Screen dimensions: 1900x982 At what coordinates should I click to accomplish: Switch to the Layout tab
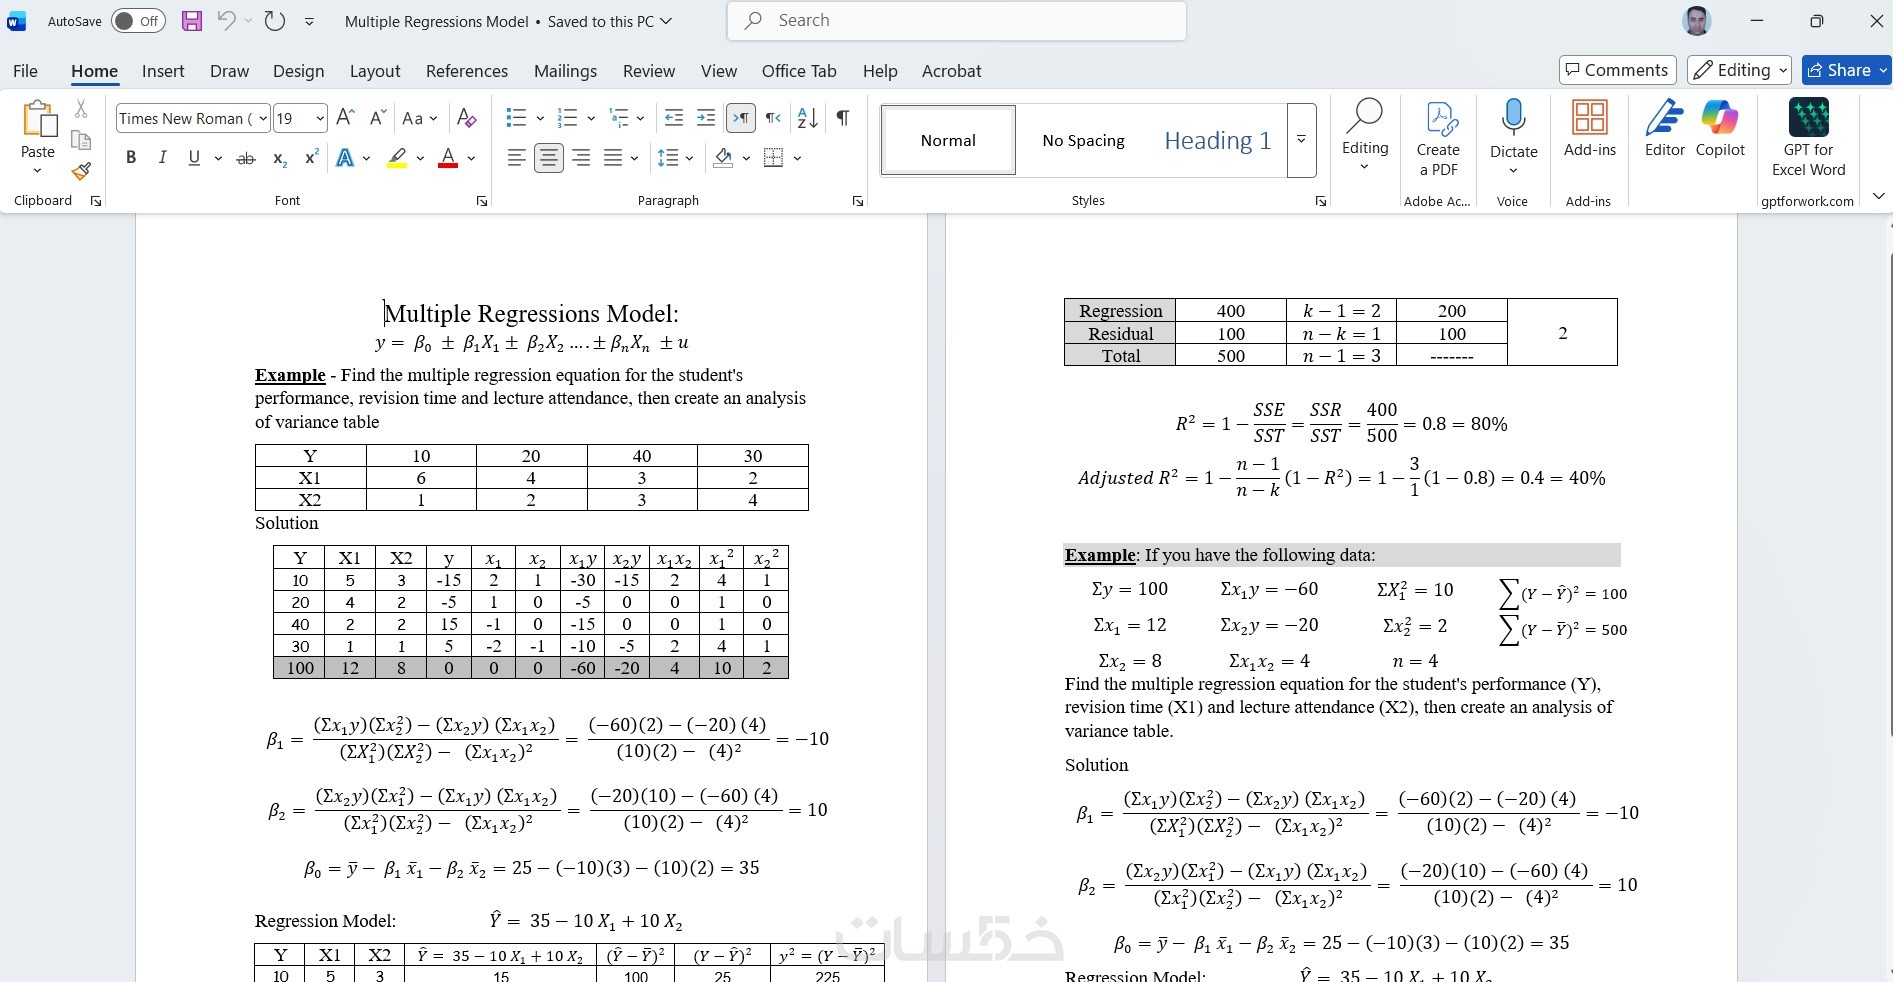[375, 71]
